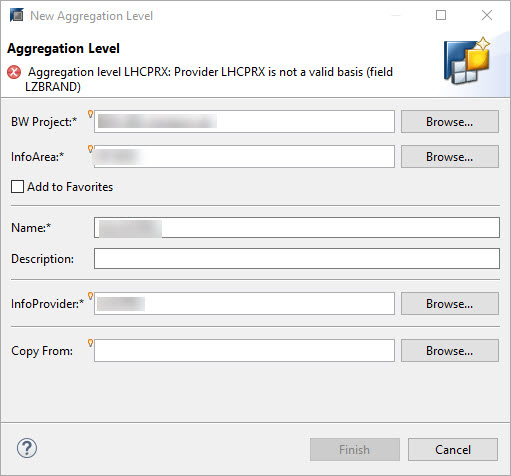Click into the Copy From field
The width and height of the screenshot is (511, 476).
[244, 351]
